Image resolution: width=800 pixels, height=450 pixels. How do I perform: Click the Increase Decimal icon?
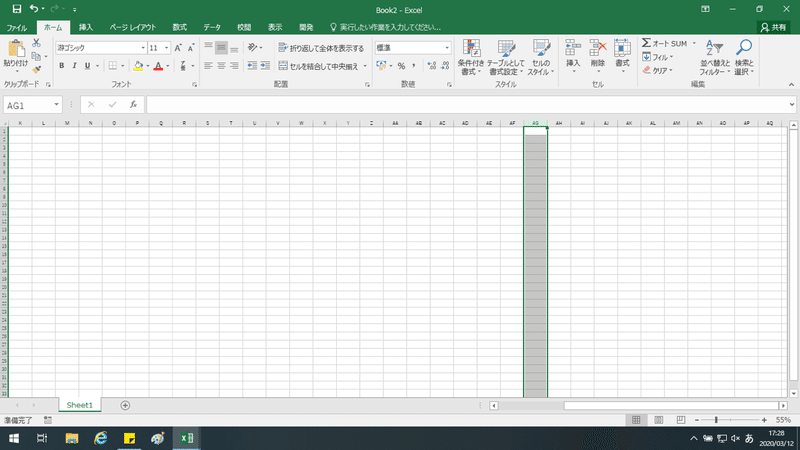(432, 66)
